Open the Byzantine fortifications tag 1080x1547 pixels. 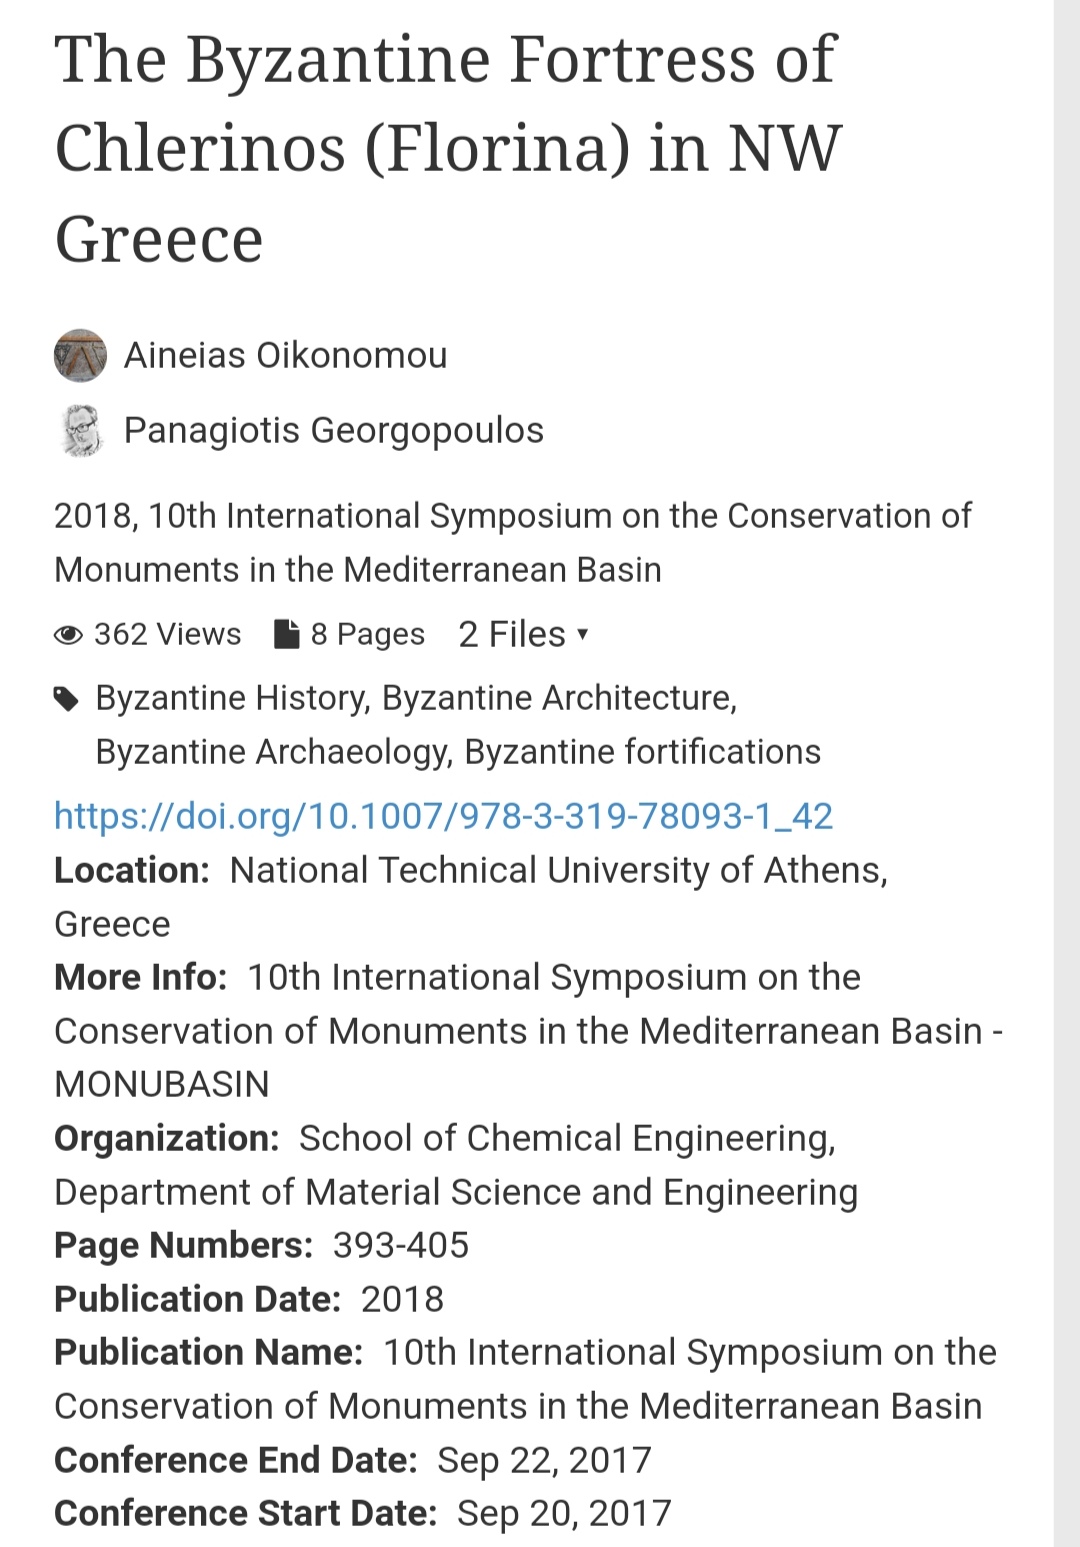tap(643, 752)
